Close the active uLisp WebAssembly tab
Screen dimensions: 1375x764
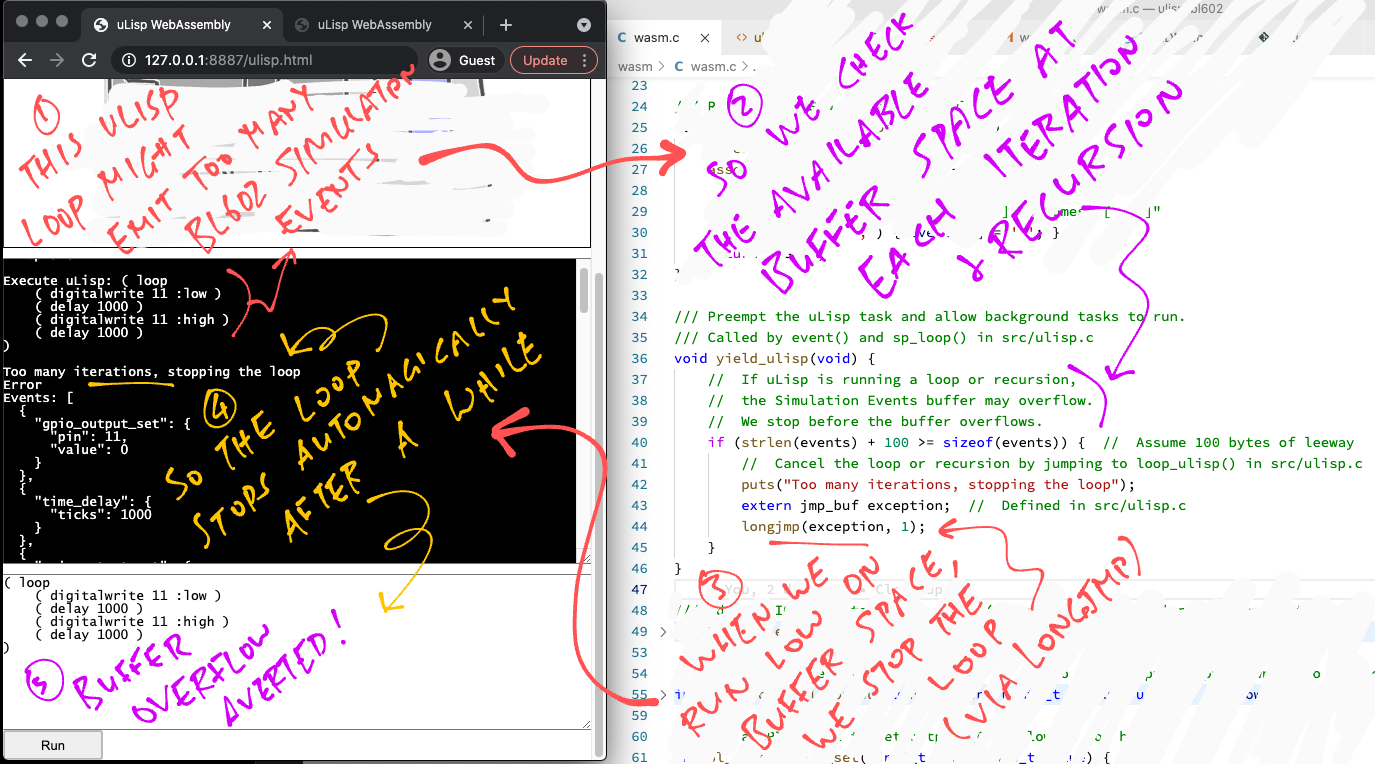(x=266, y=25)
